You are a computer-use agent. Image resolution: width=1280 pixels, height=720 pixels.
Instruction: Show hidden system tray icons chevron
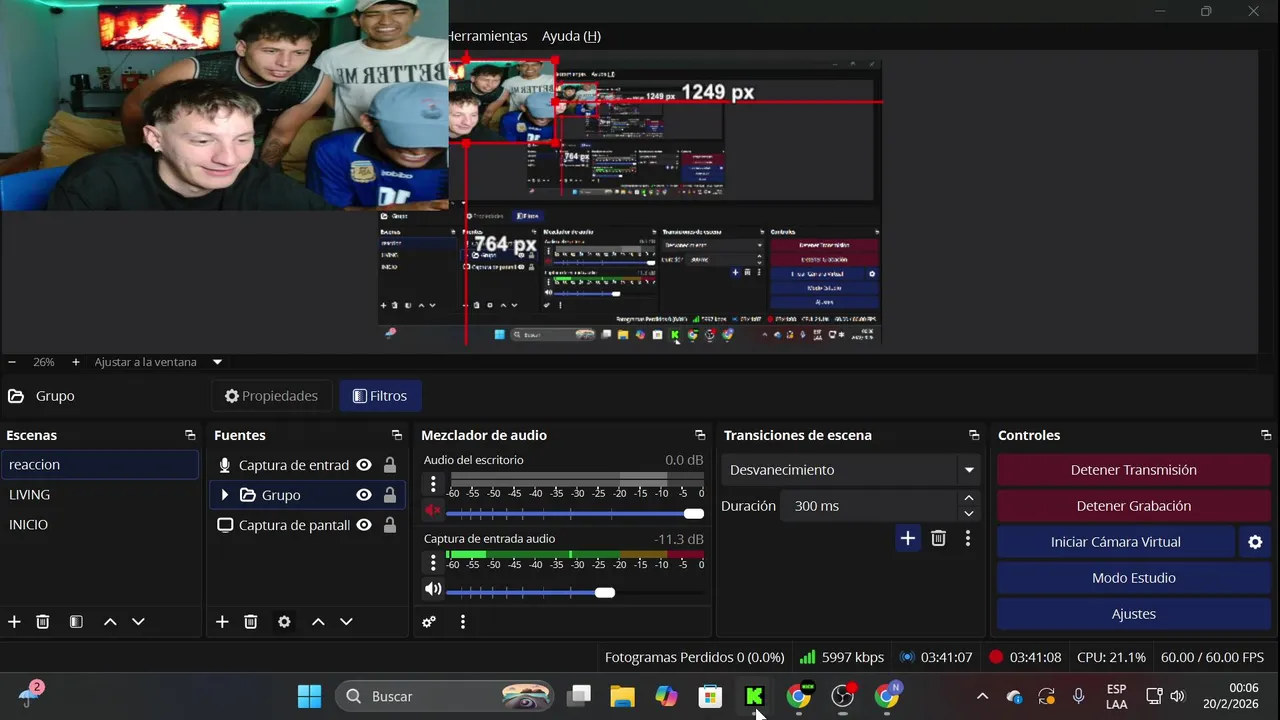pyautogui.click(x=982, y=696)
